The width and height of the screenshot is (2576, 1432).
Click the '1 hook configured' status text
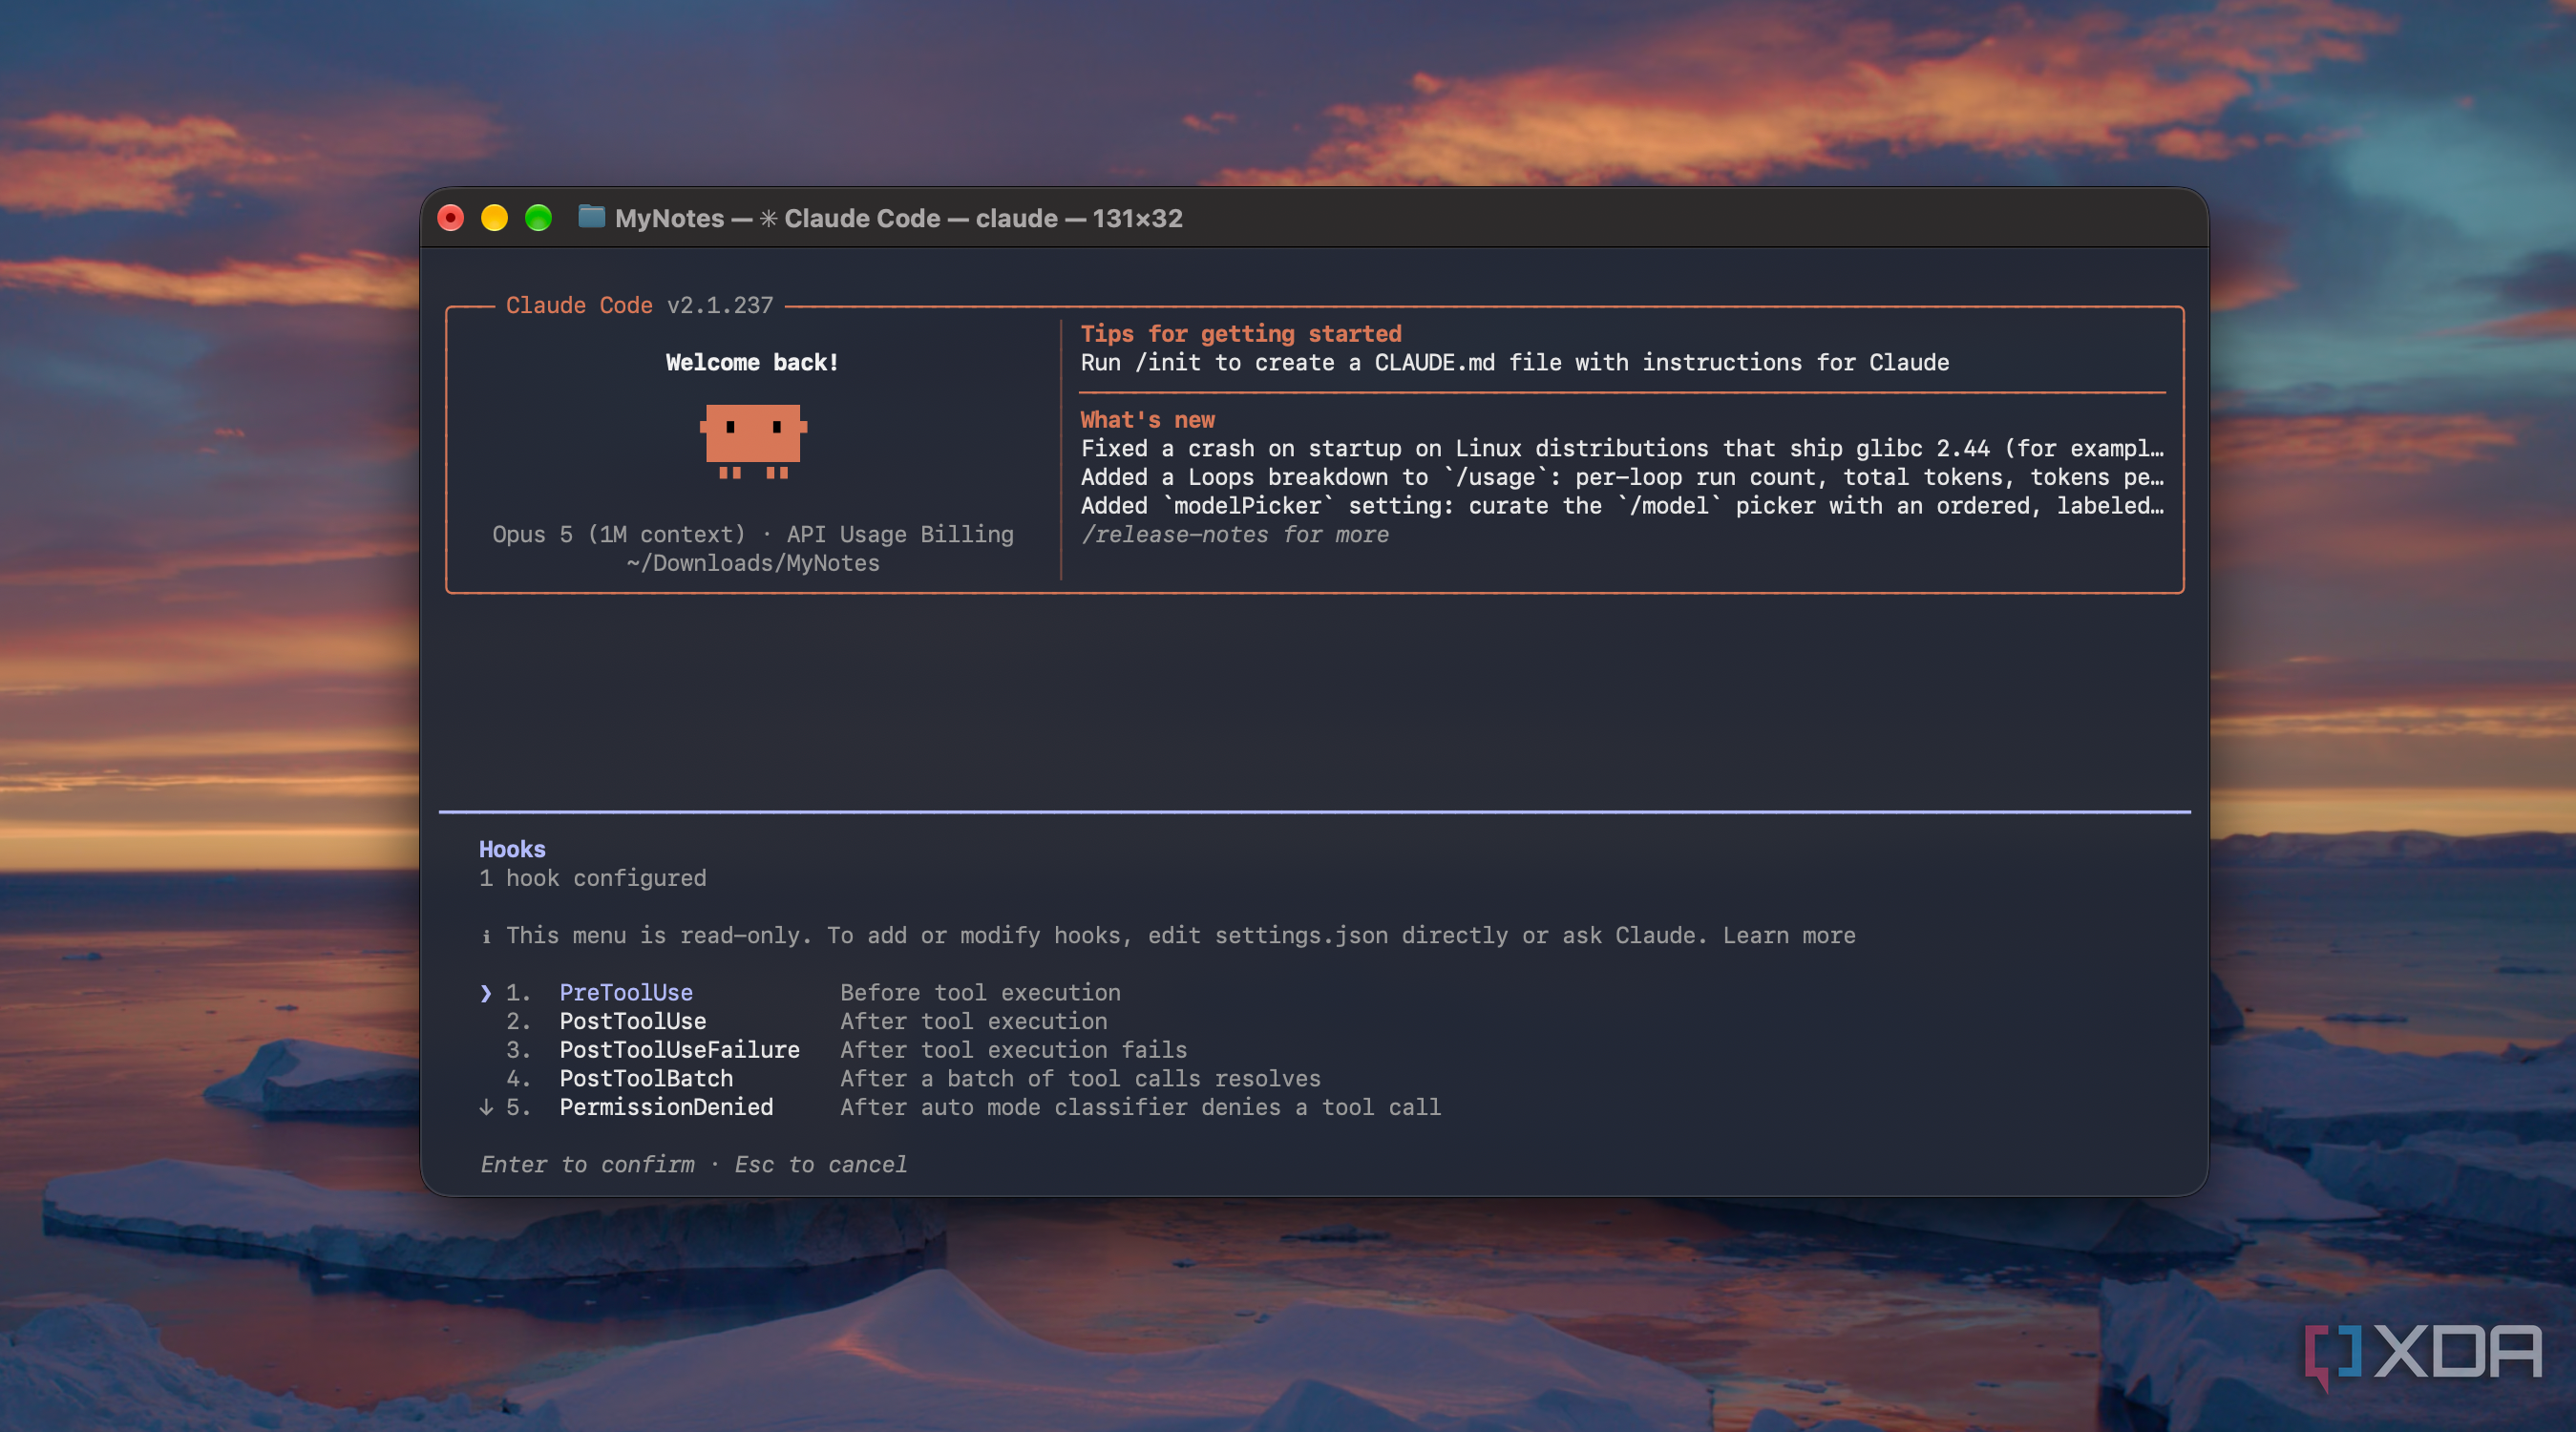point(593,878)
